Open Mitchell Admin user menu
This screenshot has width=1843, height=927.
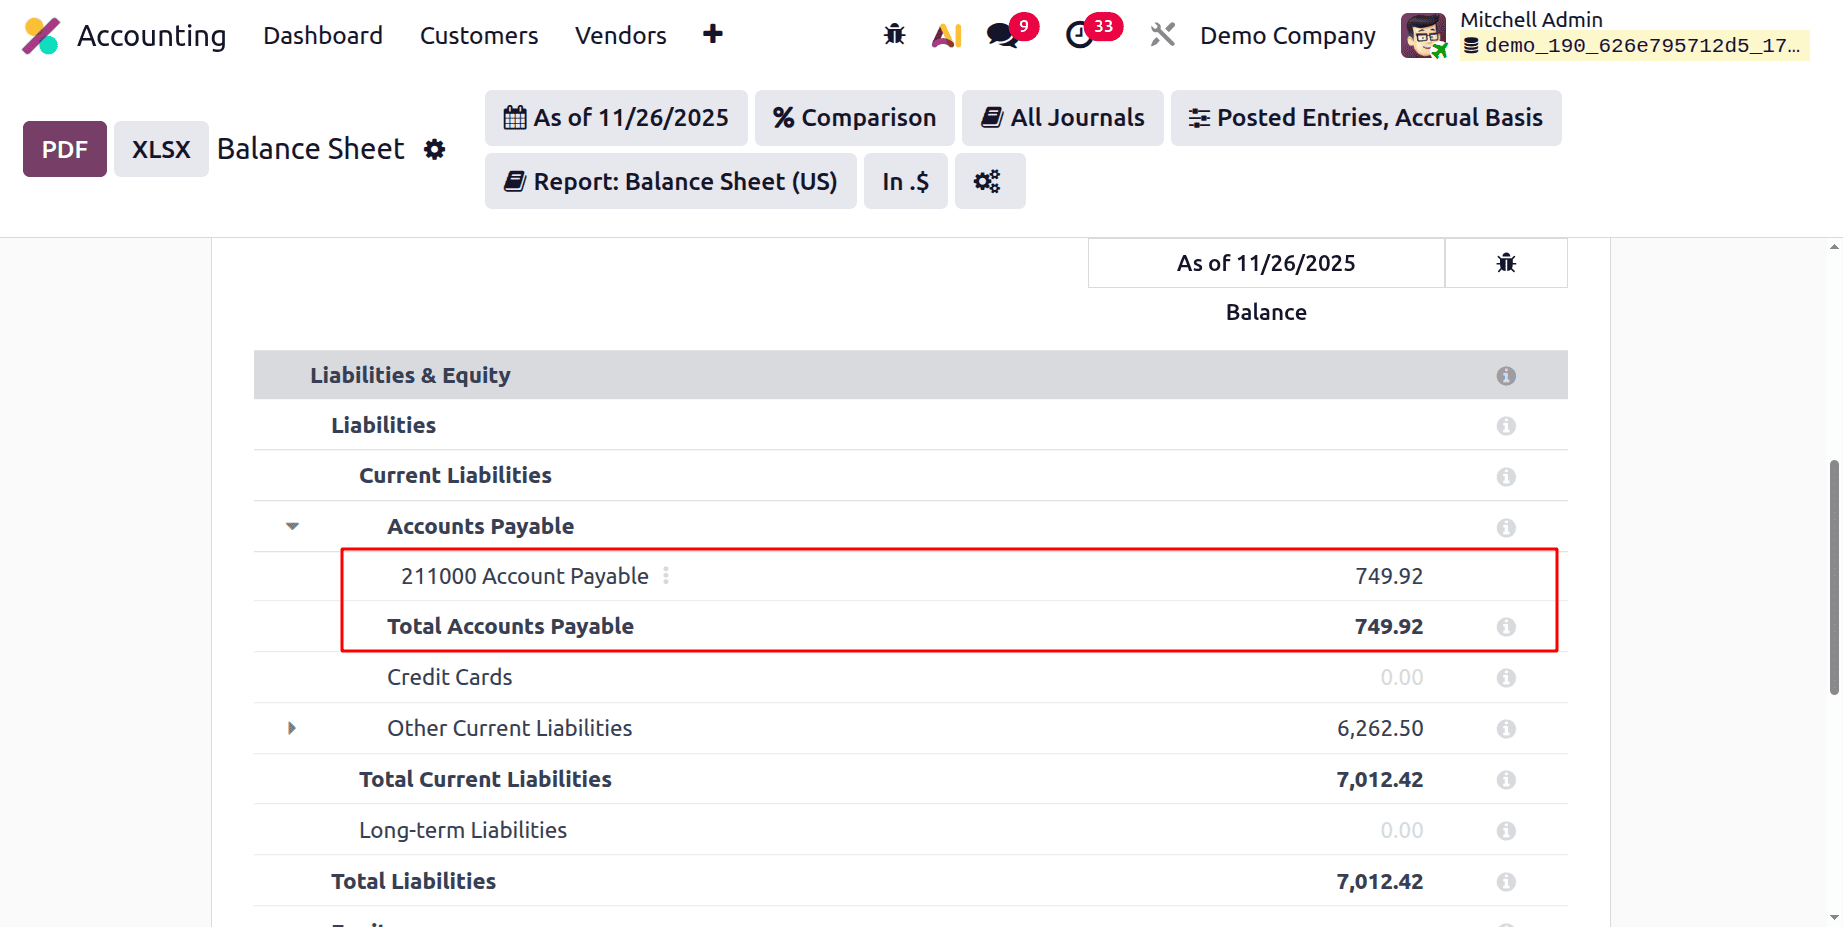1604,36
